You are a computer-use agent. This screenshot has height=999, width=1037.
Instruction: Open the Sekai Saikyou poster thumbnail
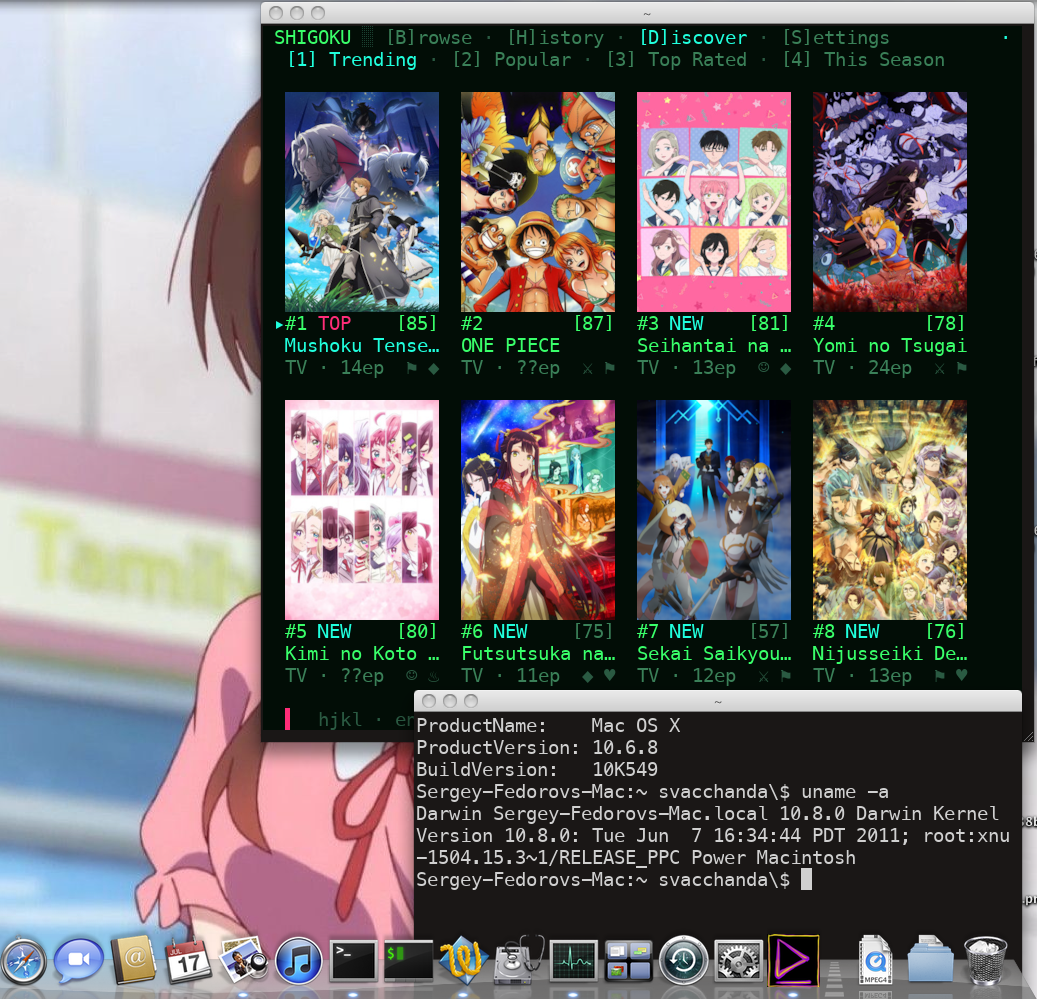[714, 510]
